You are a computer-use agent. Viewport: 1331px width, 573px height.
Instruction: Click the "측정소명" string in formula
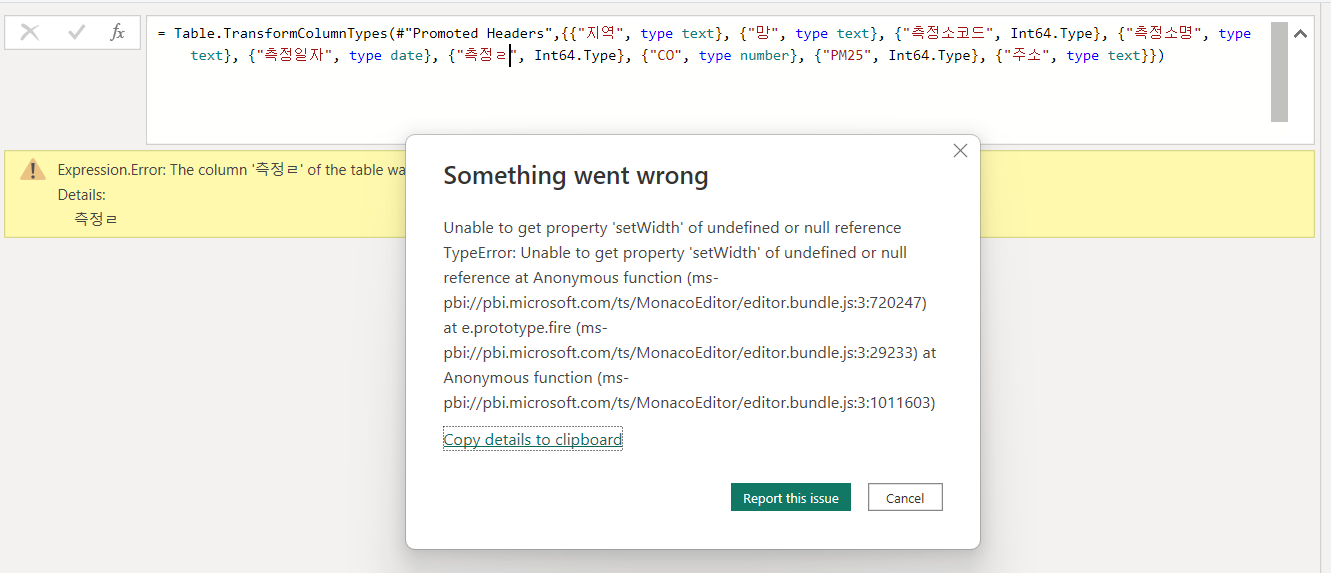pyautogui.click(x=1164, y=33)
